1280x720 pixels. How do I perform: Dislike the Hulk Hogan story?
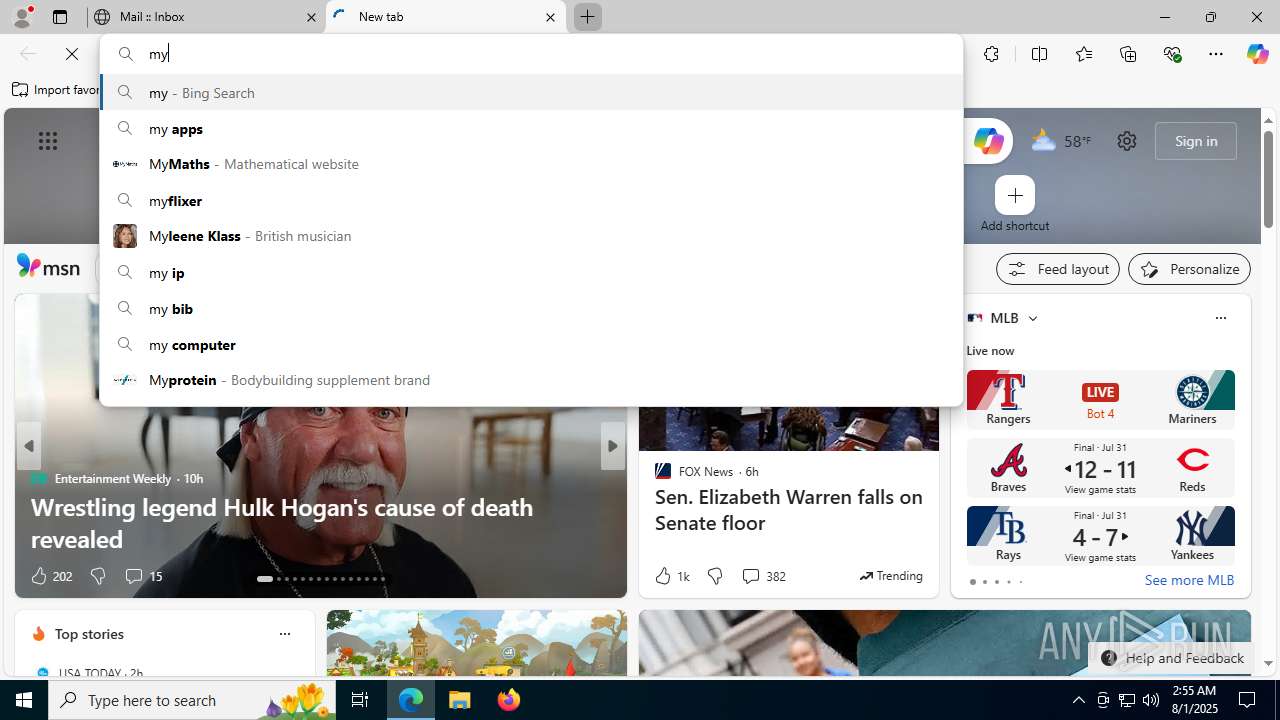point(98,576)
